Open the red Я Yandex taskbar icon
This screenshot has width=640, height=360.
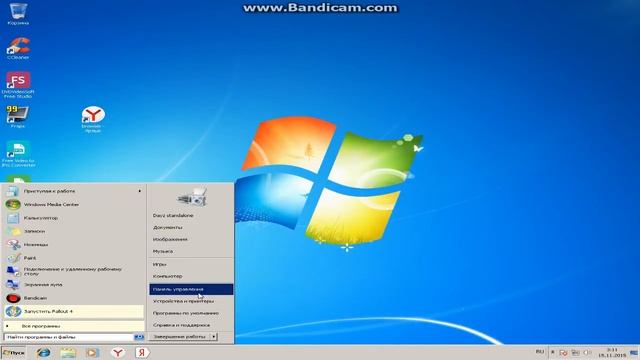click(x=142, y=353)
